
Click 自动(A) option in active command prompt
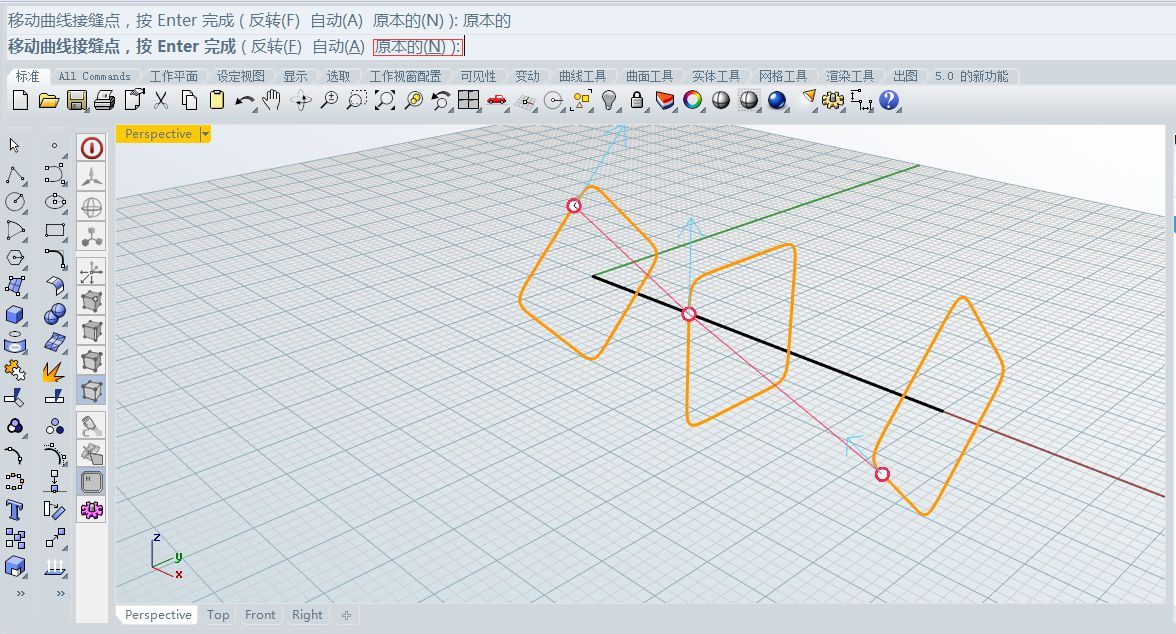[x=338, y=47]
